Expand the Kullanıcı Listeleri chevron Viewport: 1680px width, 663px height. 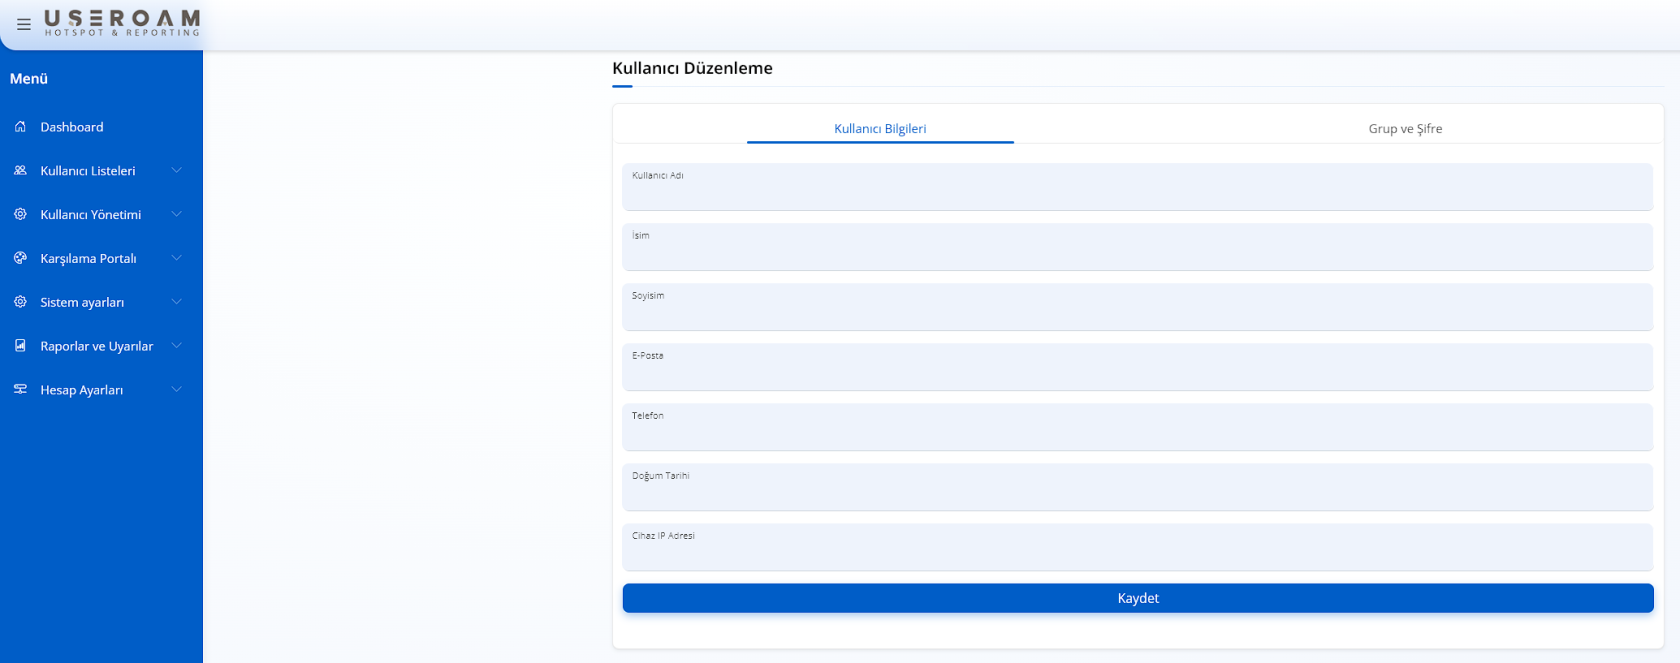click(x=177, y=171)
